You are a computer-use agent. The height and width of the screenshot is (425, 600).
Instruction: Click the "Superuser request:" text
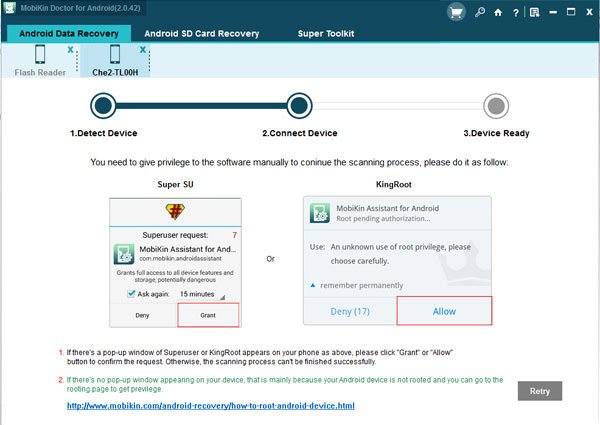point(175,235)
